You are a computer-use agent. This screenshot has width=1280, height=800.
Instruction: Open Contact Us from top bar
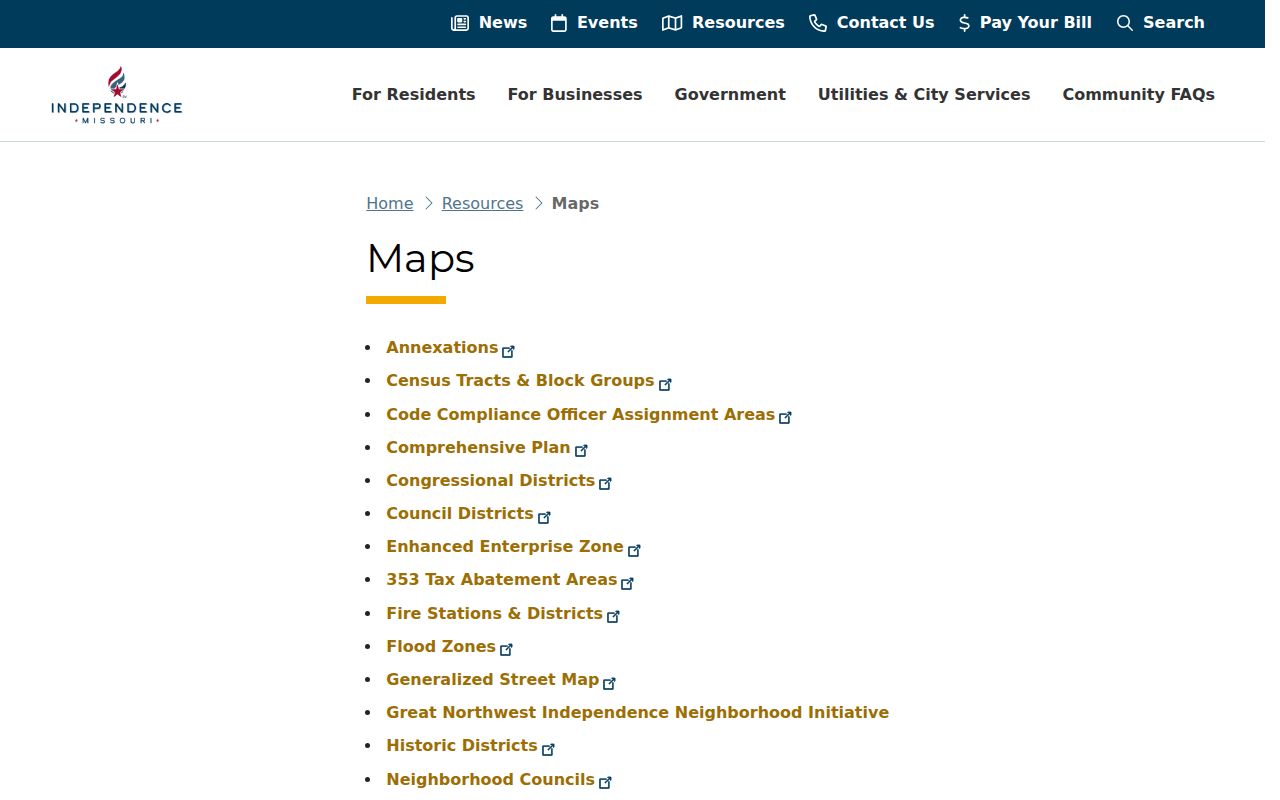pyautogui.click(x=886, y=22)
